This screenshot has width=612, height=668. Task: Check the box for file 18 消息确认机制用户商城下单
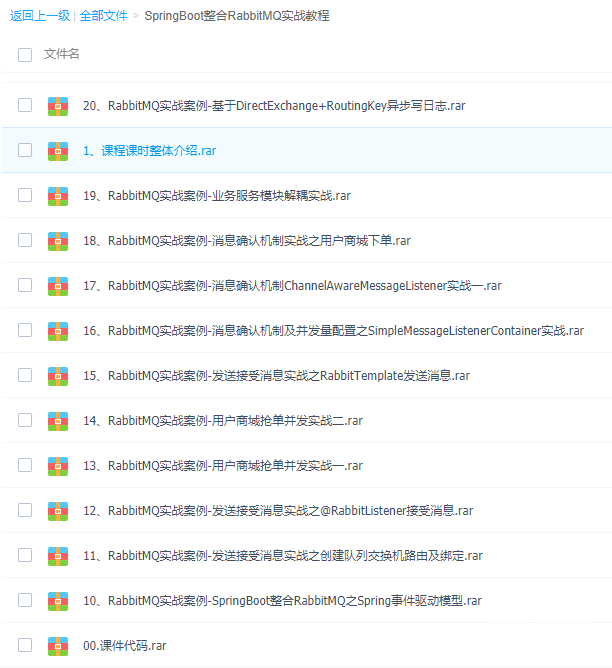coord(25,240)
